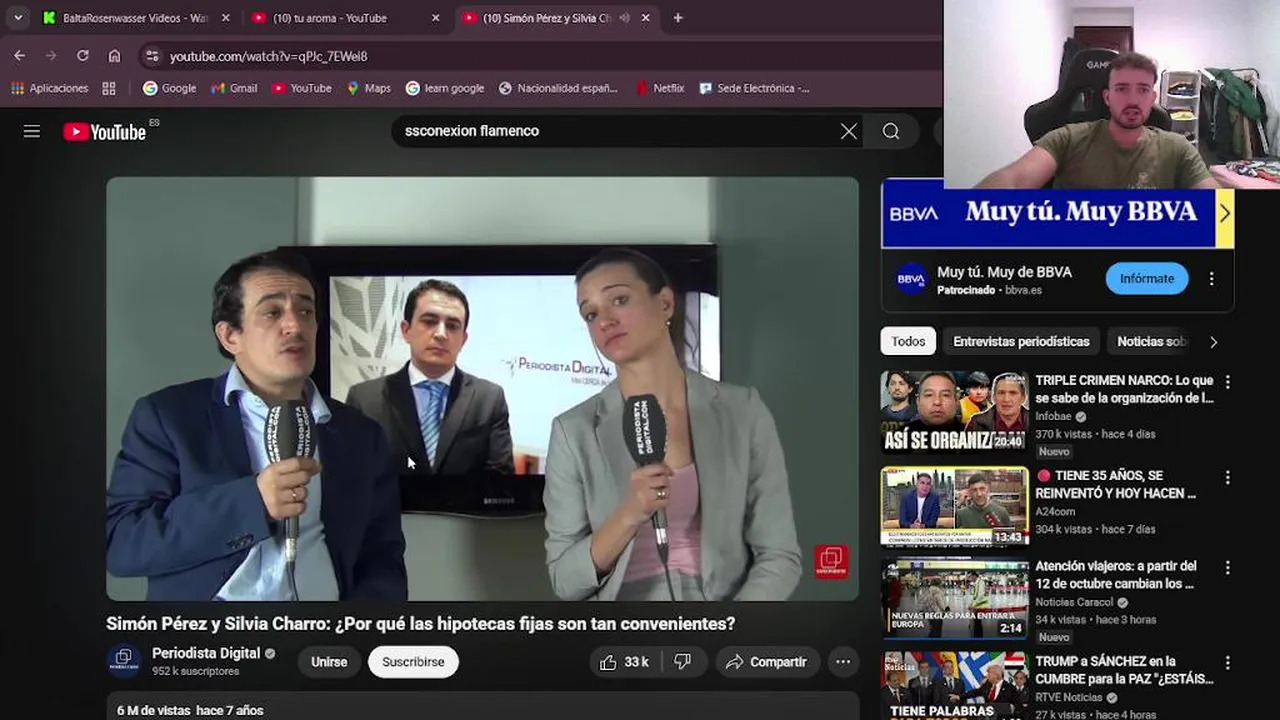The height and width of the screenshot is (720, 1280).
Task: Go back in browser history
Action: 19,56
